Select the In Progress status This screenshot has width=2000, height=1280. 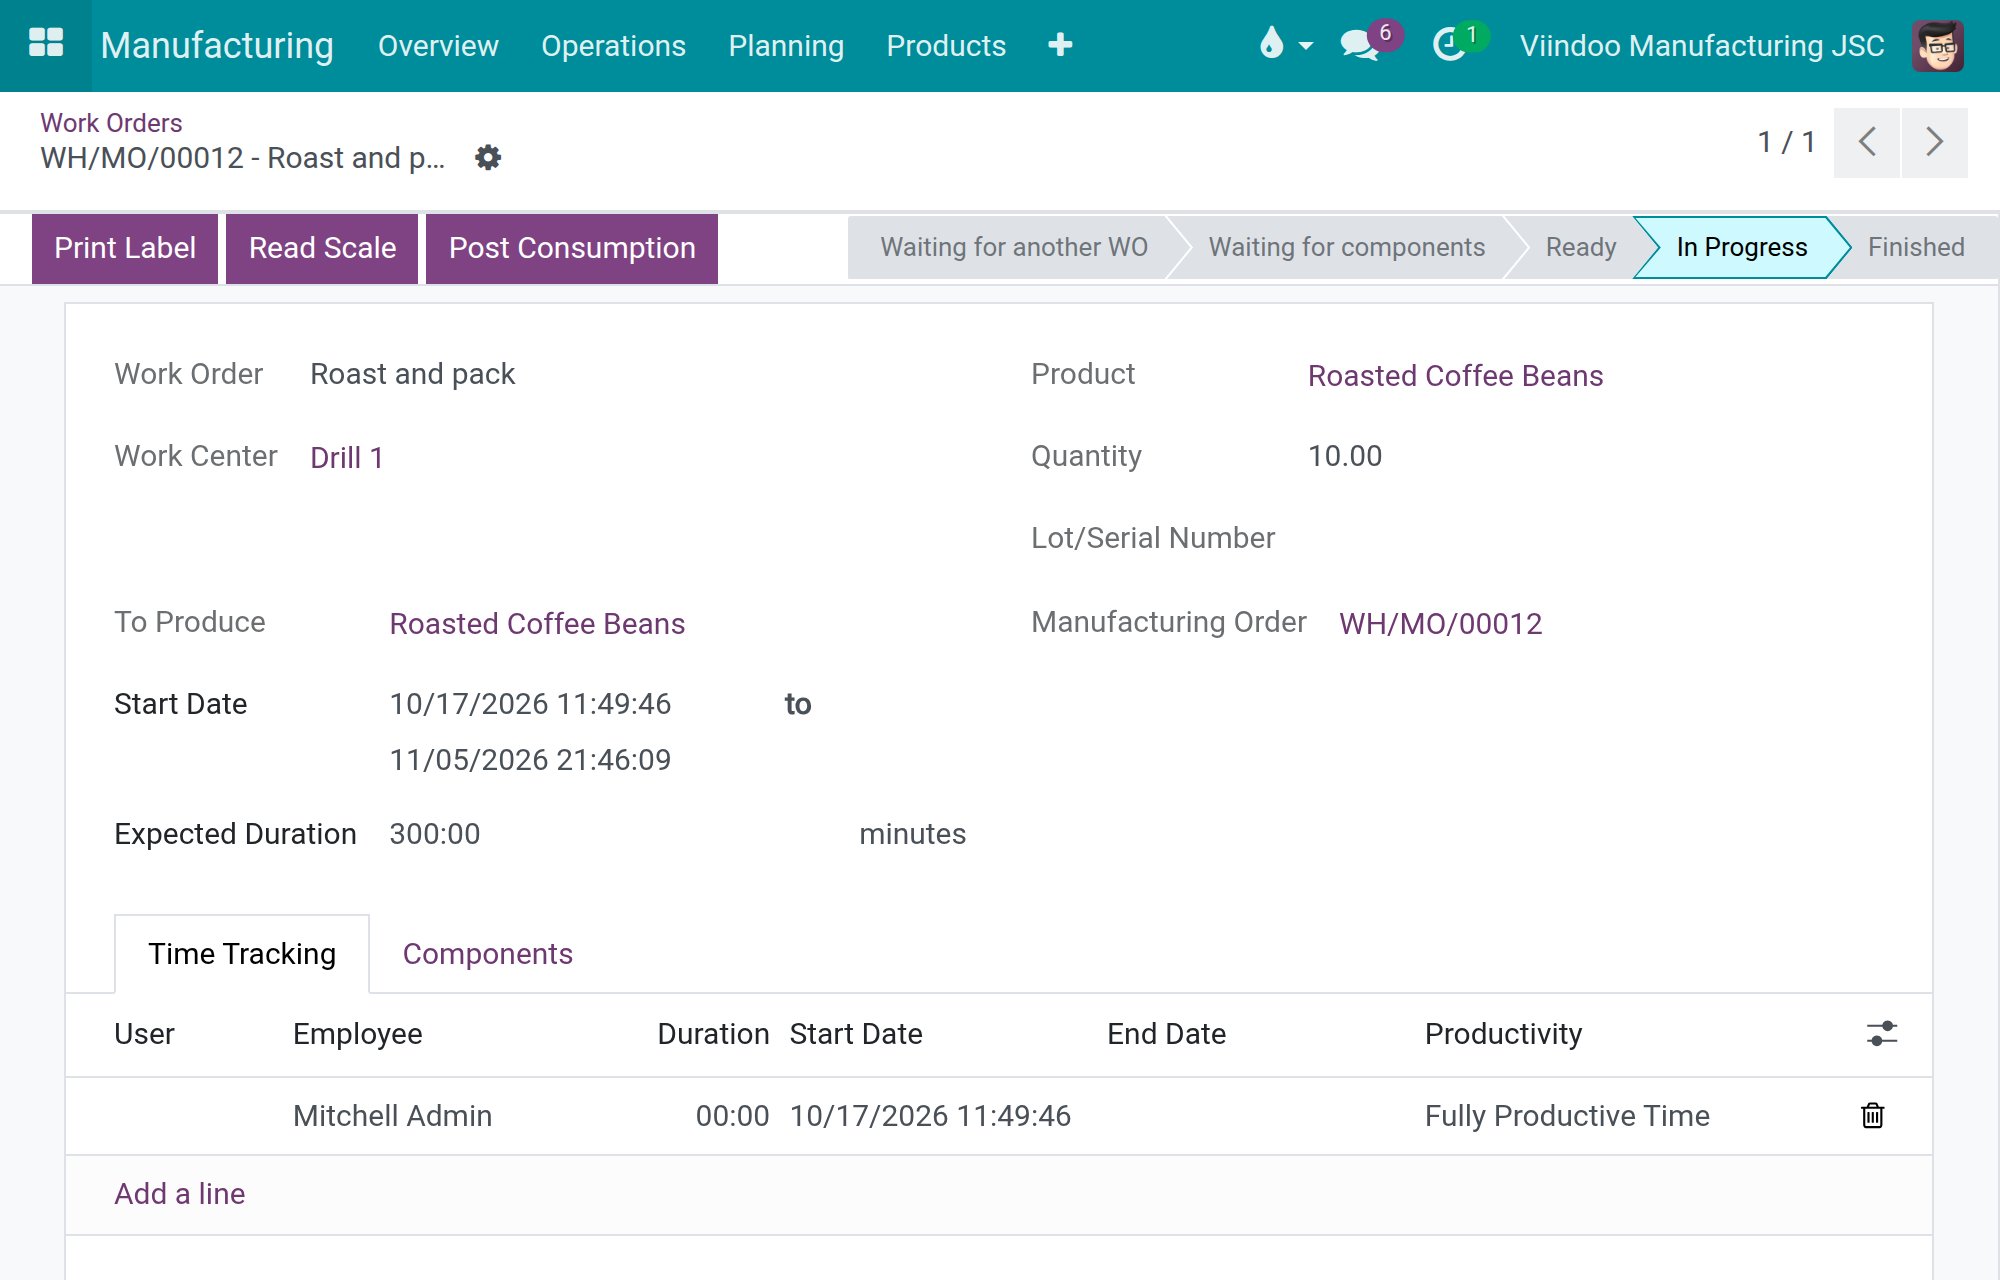point(1742,247)
